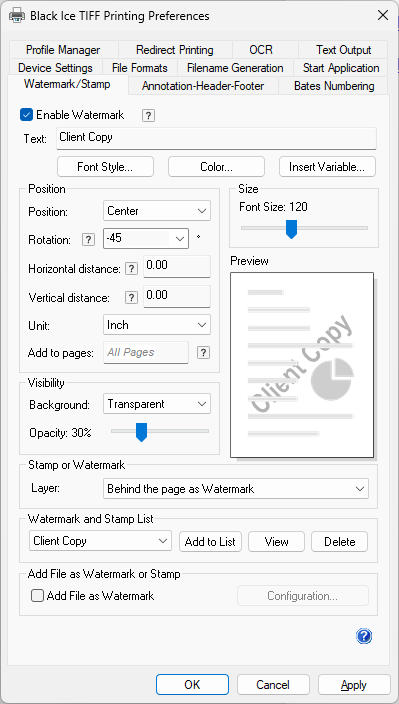The image size is (399, 704).
Task: Click the watermark Text input field
Action: (216, 138)
